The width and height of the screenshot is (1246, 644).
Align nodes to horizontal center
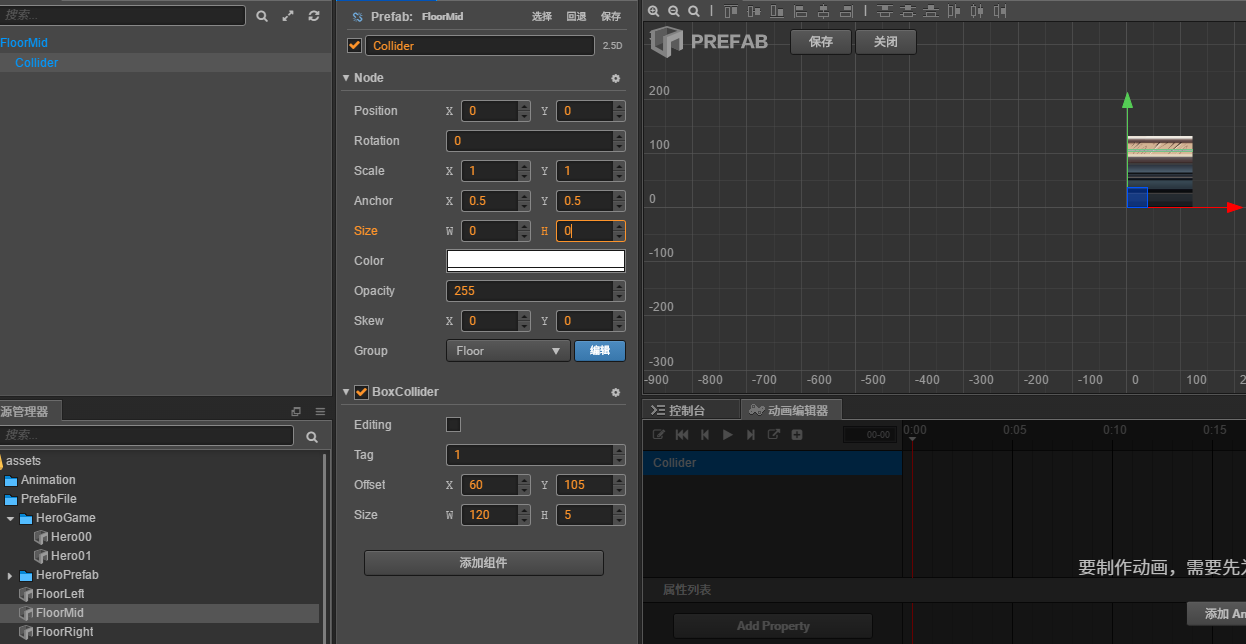[x=823, y=11]
